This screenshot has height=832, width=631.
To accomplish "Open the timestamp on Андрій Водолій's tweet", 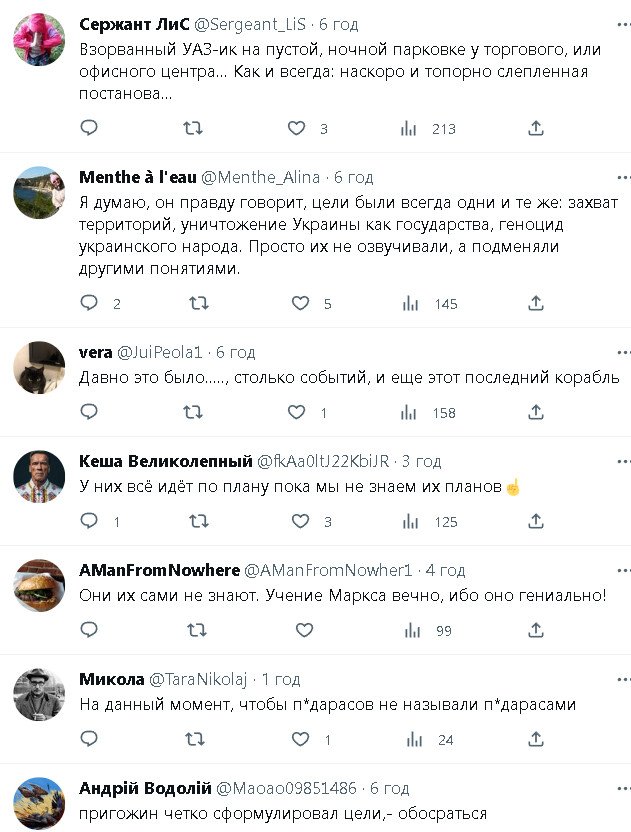I will pos(390,788).
